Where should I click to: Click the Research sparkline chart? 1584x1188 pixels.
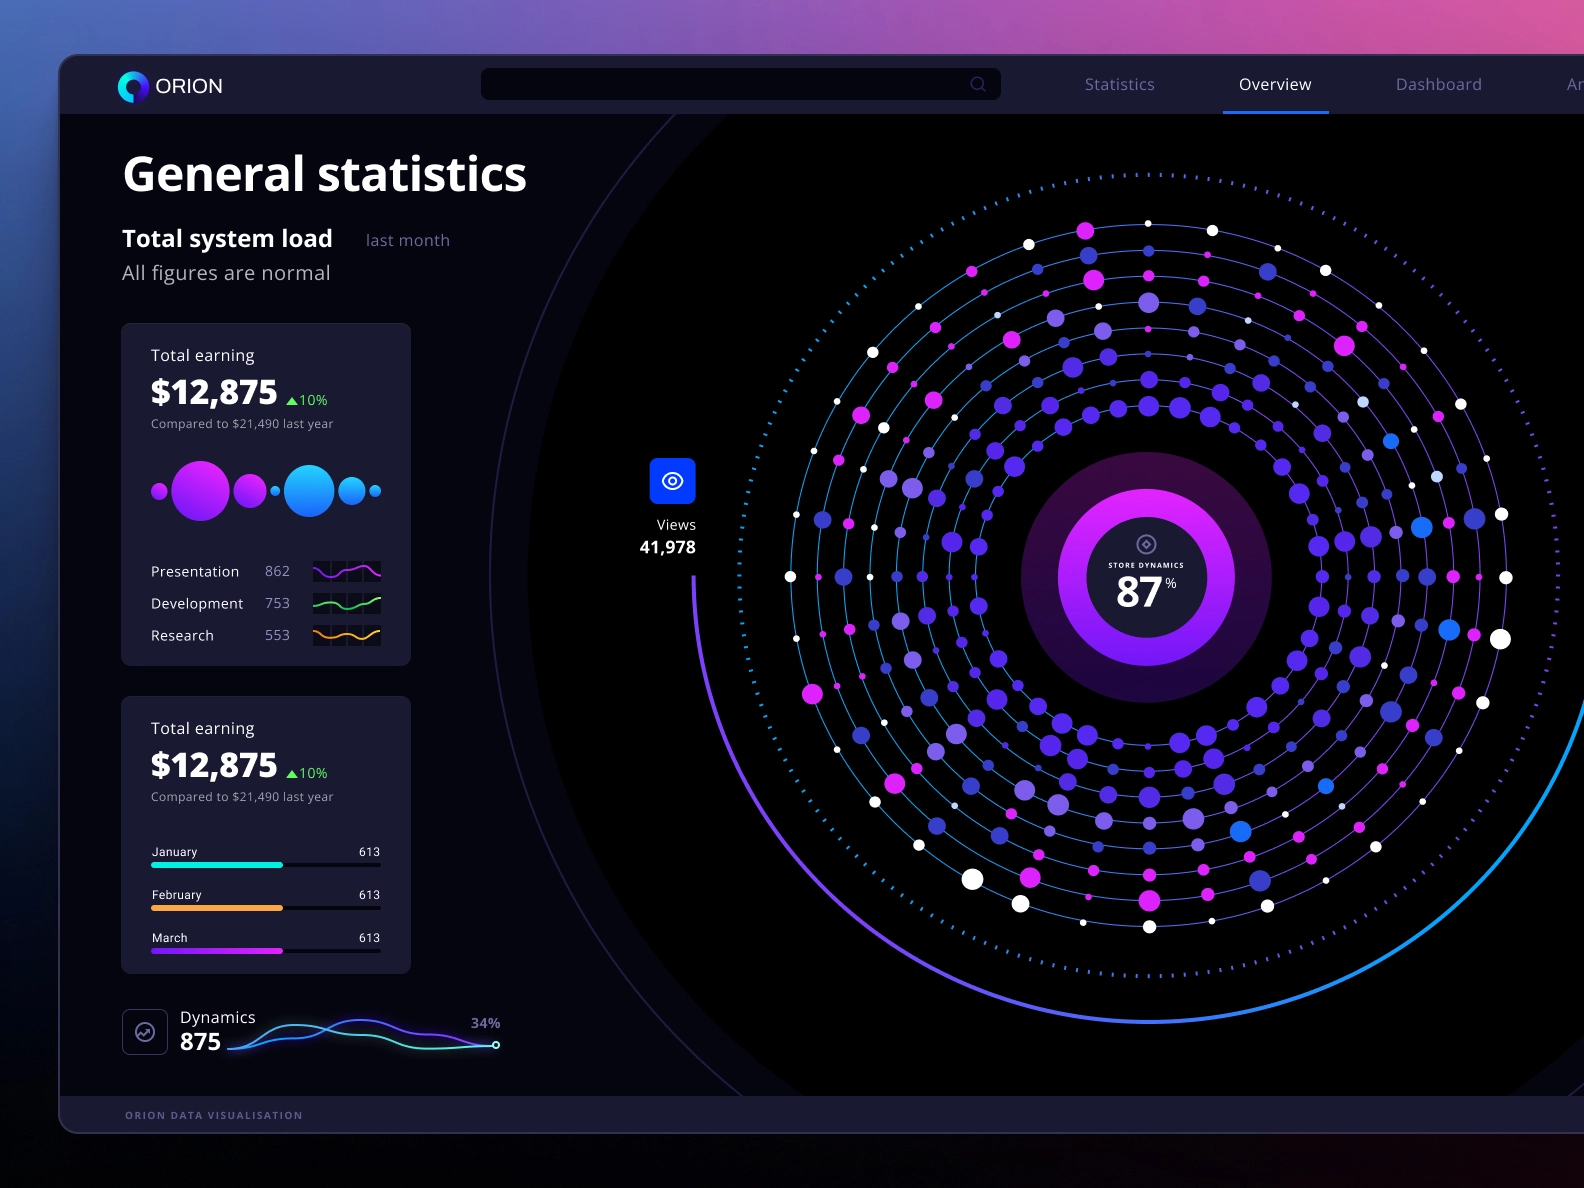[346, 636]
